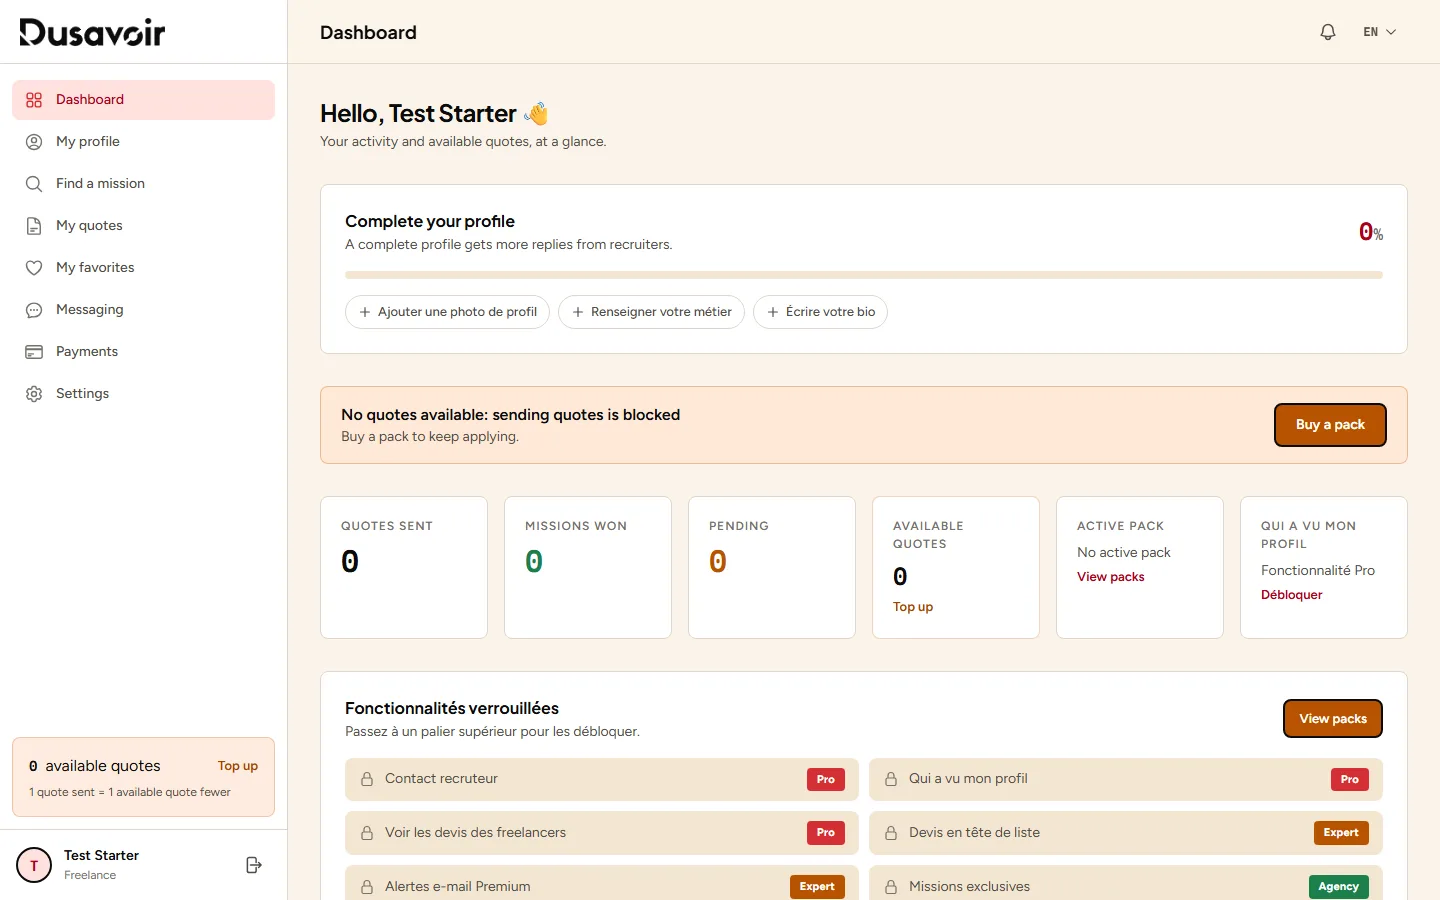The image size is (1440, 900).
Task: Click the My favorites heart icon
Action: tap(34, 268)
